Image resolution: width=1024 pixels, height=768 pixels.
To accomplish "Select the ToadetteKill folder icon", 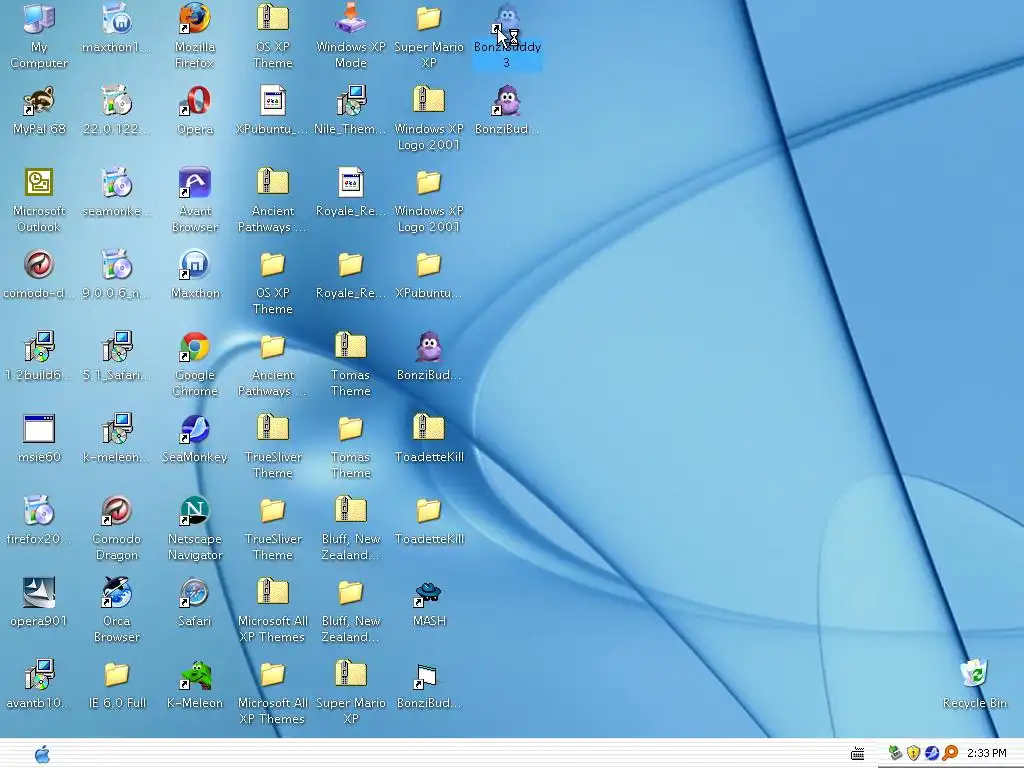I will 428,510.
